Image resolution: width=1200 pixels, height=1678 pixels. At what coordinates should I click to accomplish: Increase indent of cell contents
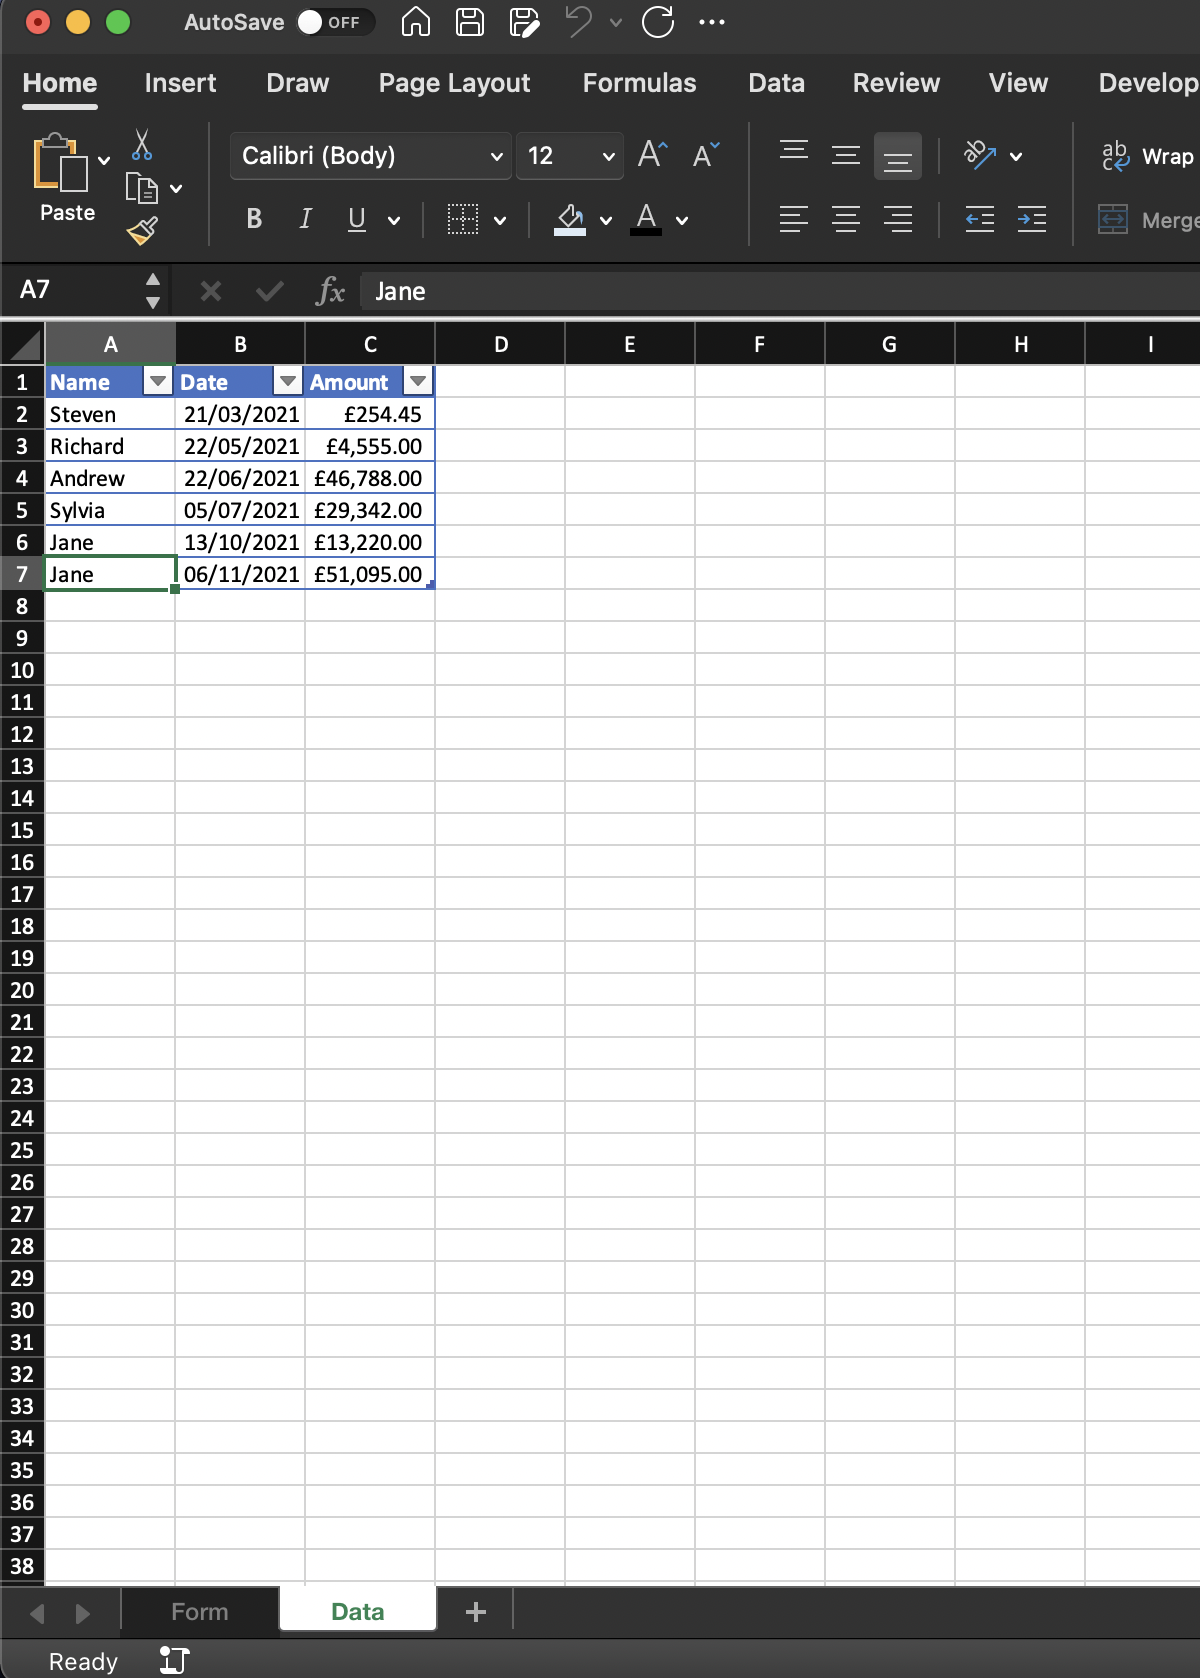click(x=1031, y=219)
